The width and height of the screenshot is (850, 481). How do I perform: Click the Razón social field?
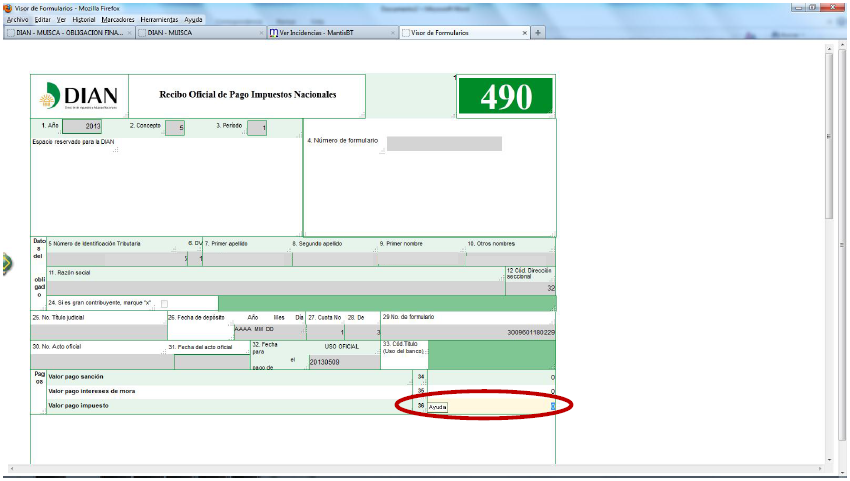(276, 288)
